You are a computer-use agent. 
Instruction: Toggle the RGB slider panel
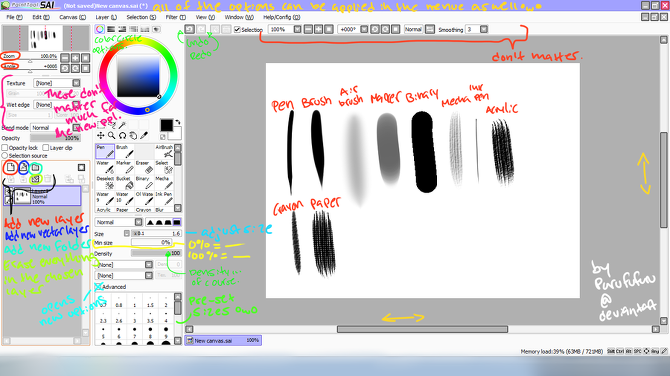[x=111, y=29]
